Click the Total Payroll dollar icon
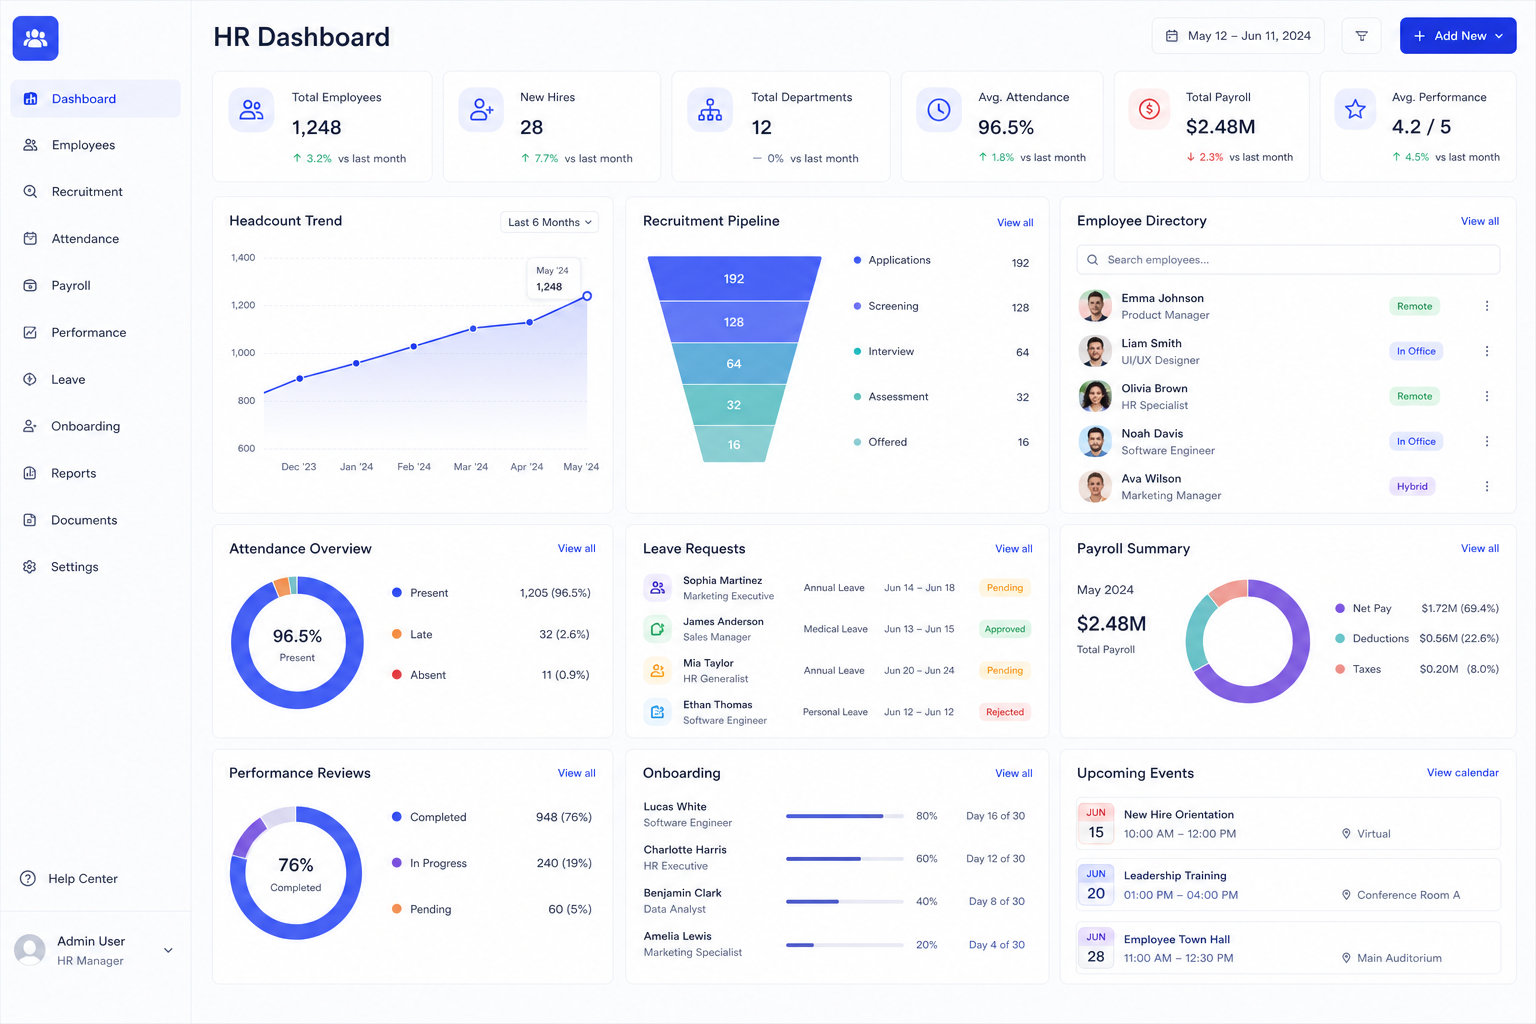This screenshot has height=1024, width=1536. pyautogui.click(x=1150, y=109)
